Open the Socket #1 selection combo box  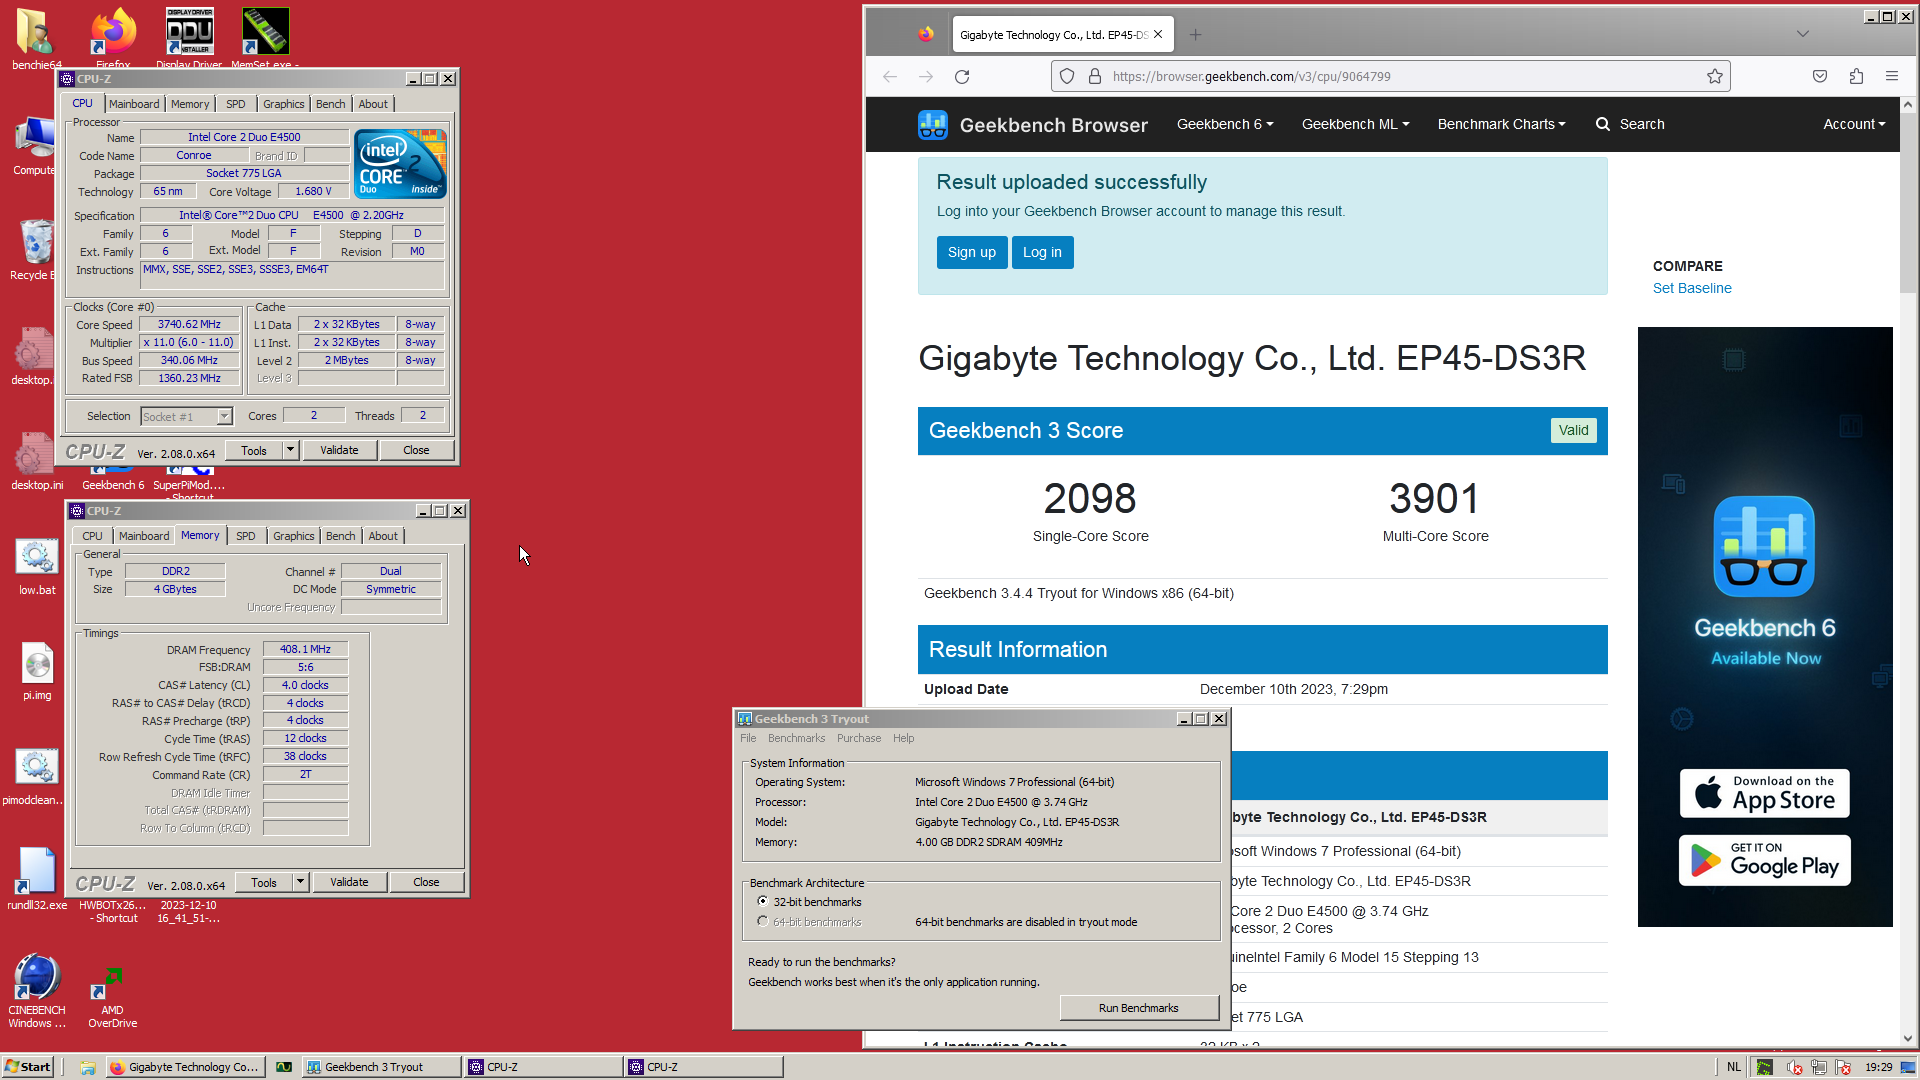click(186, 416)
